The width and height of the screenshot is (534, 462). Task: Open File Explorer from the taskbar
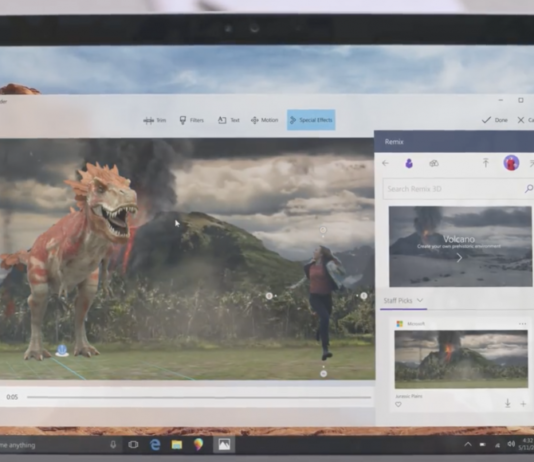tap(177, 445)
